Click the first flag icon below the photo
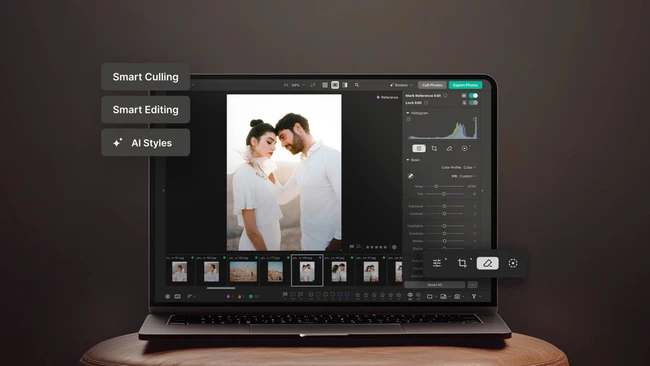 [352, 247]
